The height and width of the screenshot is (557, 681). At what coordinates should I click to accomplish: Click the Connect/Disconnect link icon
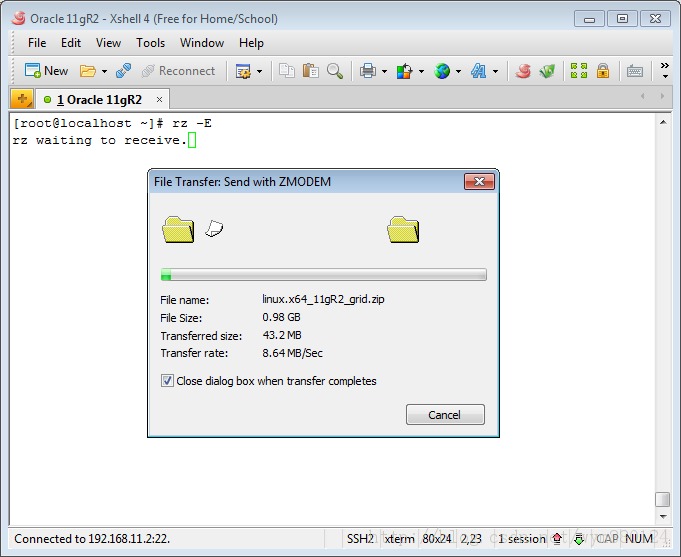coord(124,71)
